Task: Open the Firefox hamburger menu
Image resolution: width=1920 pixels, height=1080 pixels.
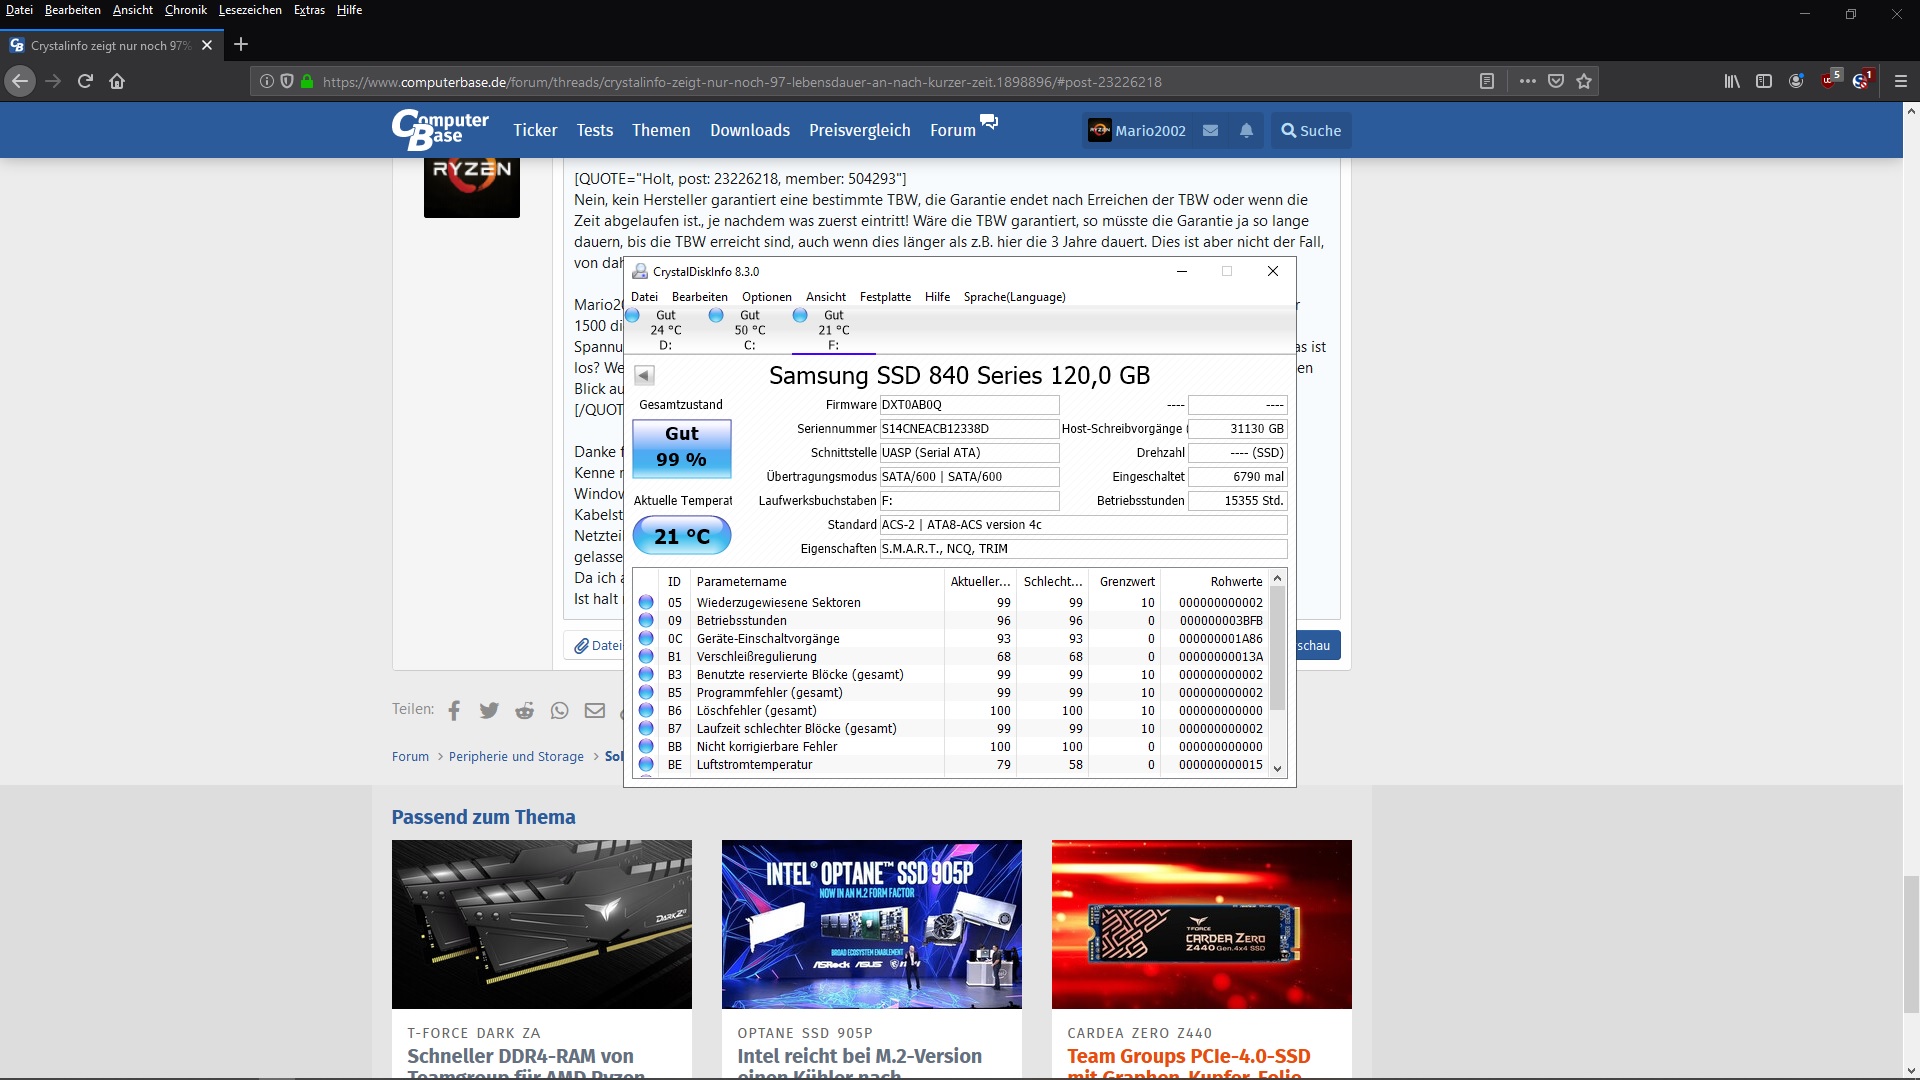Action: [x=1901, y=82]
